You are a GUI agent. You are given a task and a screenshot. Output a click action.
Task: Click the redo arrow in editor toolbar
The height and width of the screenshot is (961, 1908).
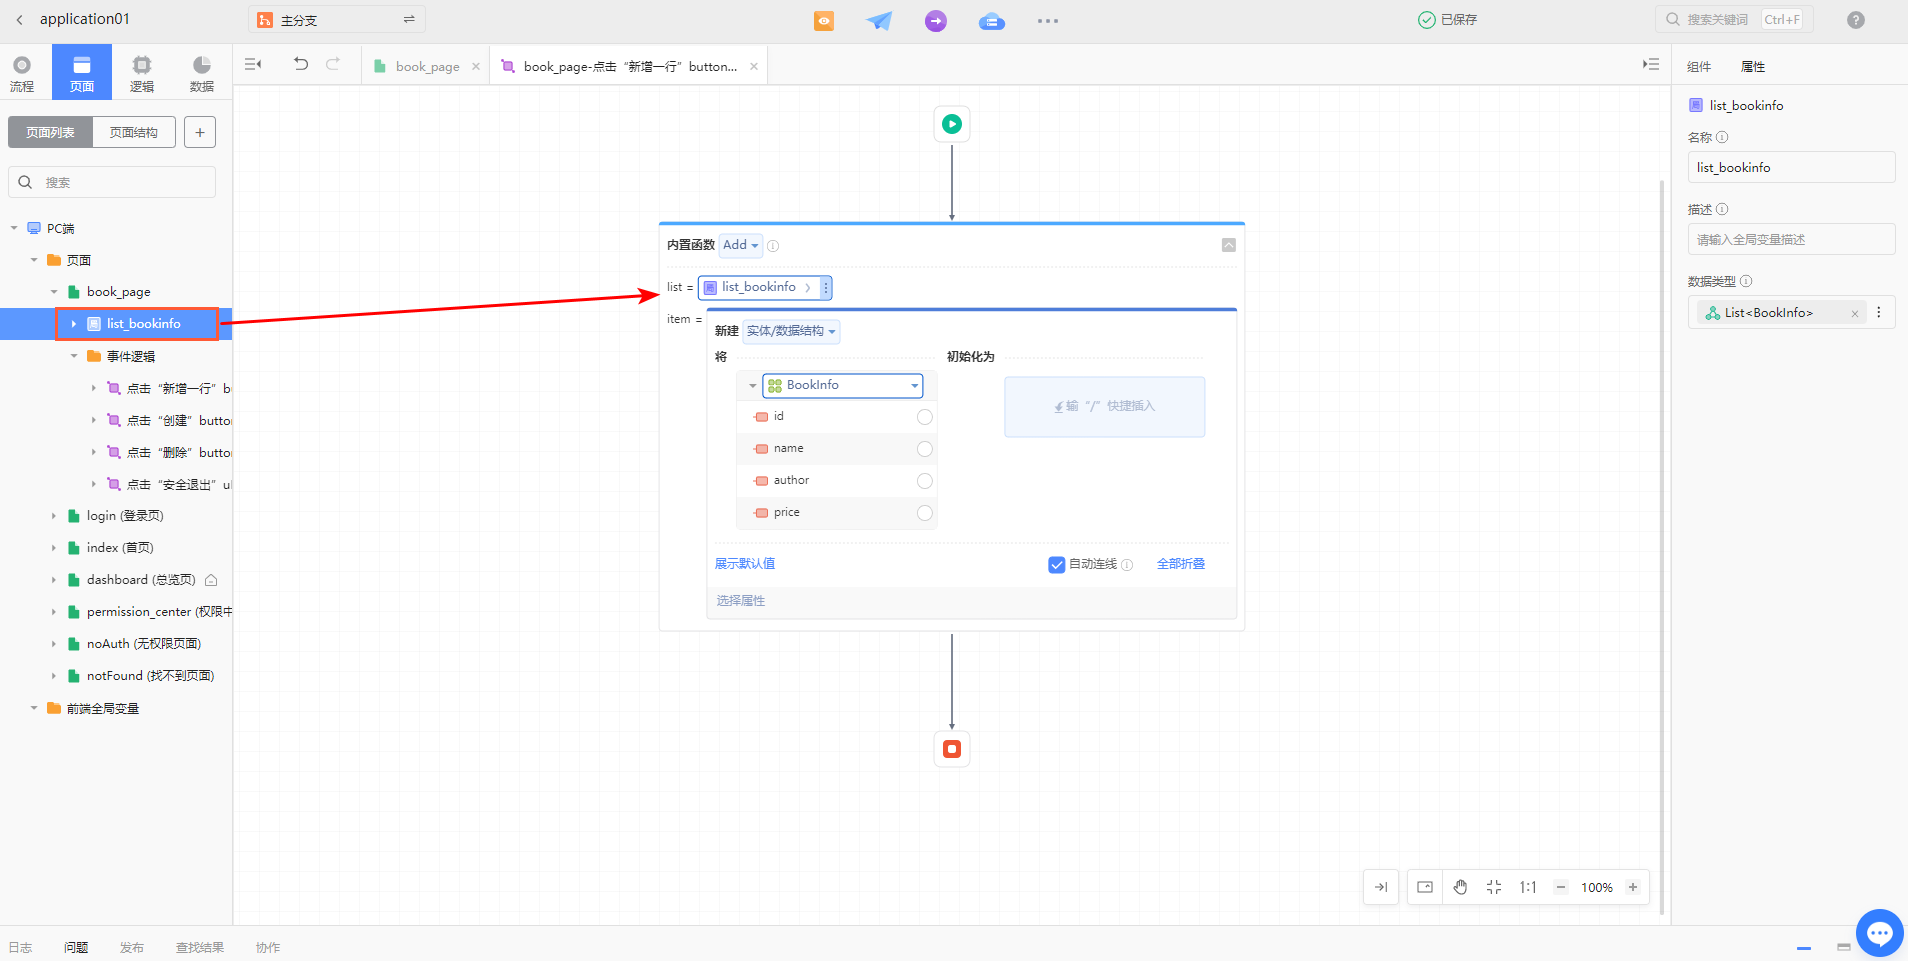point(333,64)
